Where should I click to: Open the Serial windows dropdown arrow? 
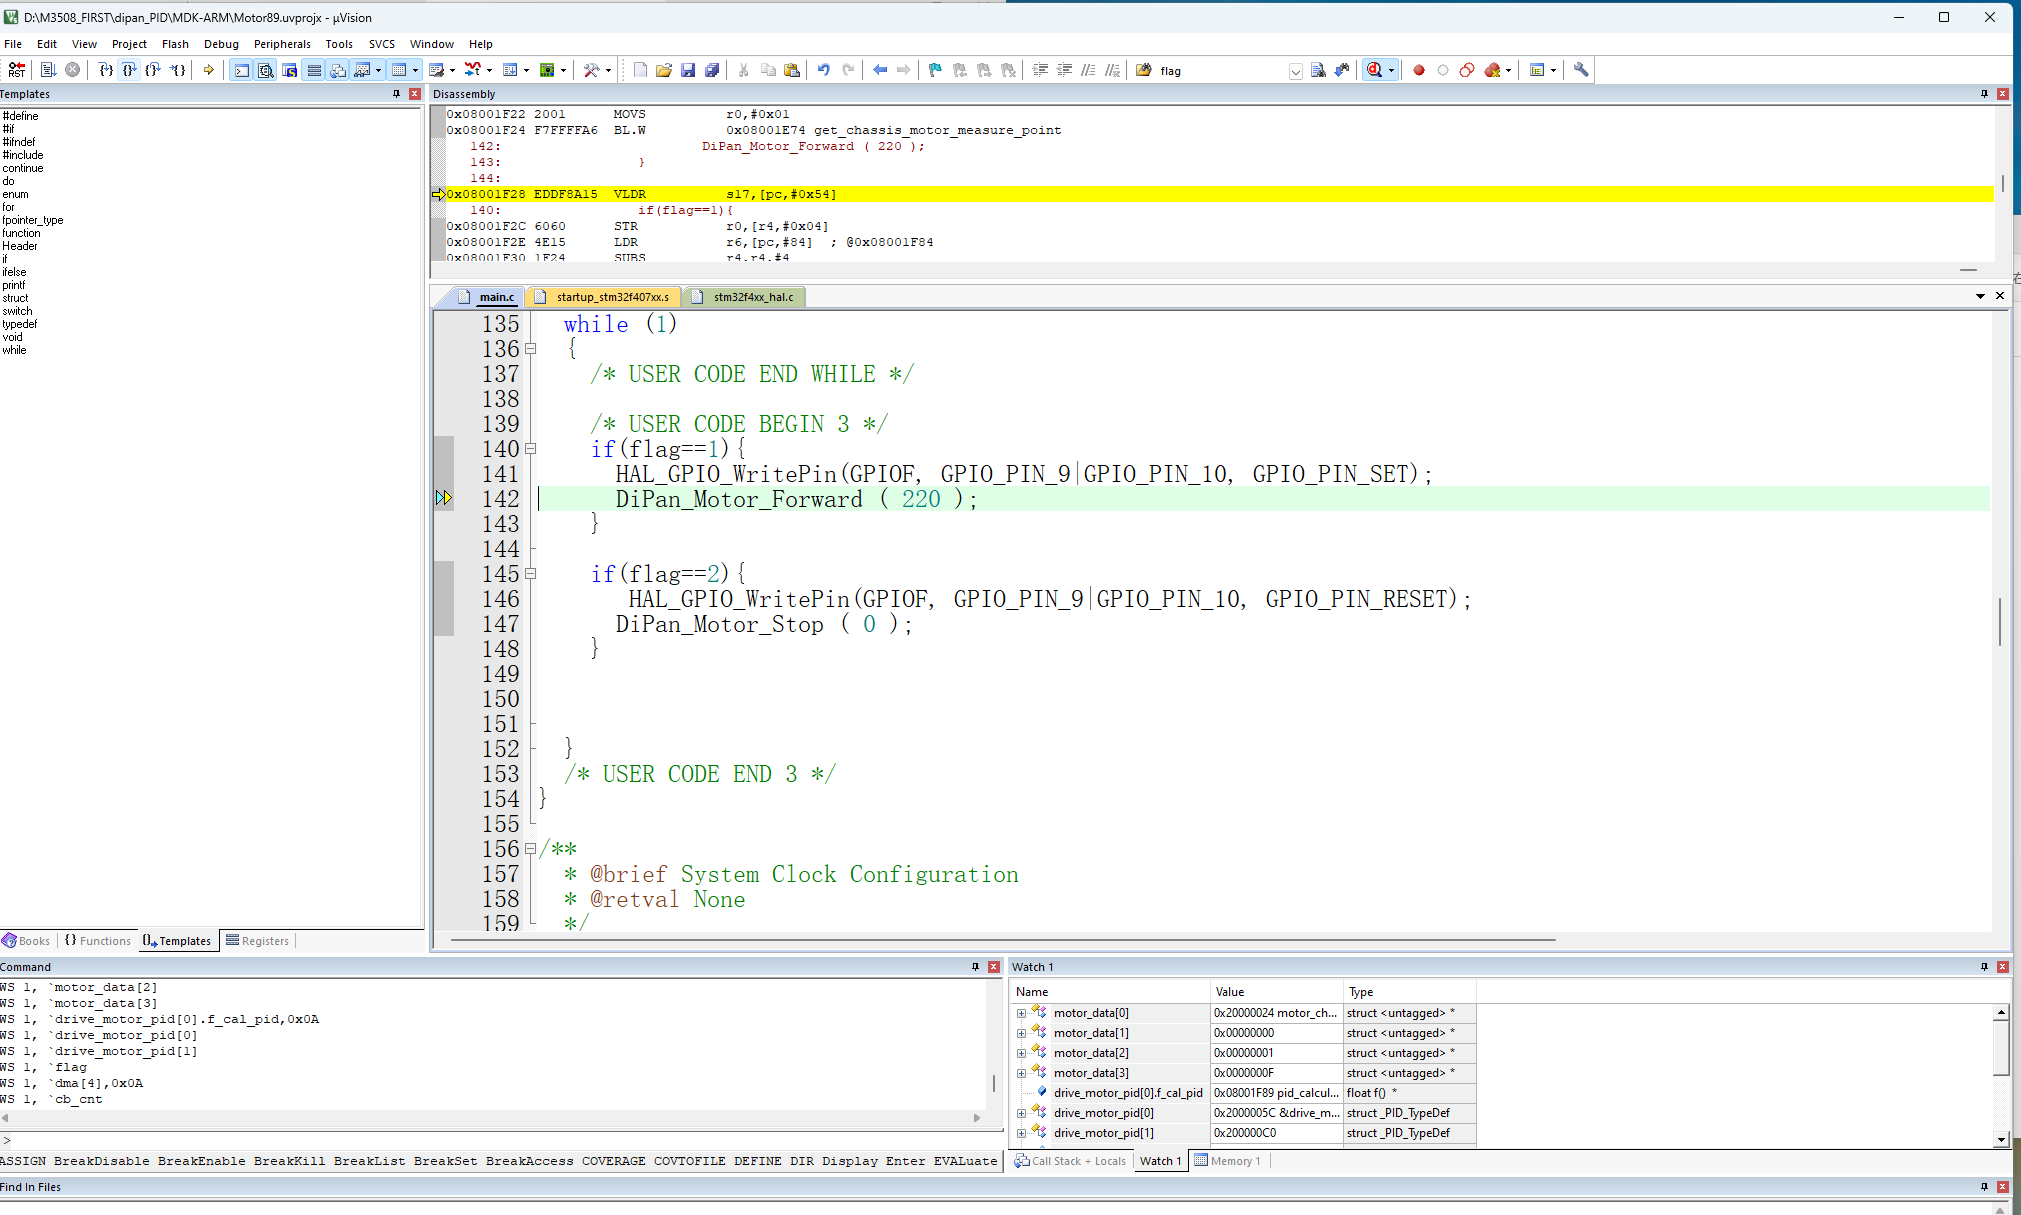452,70
